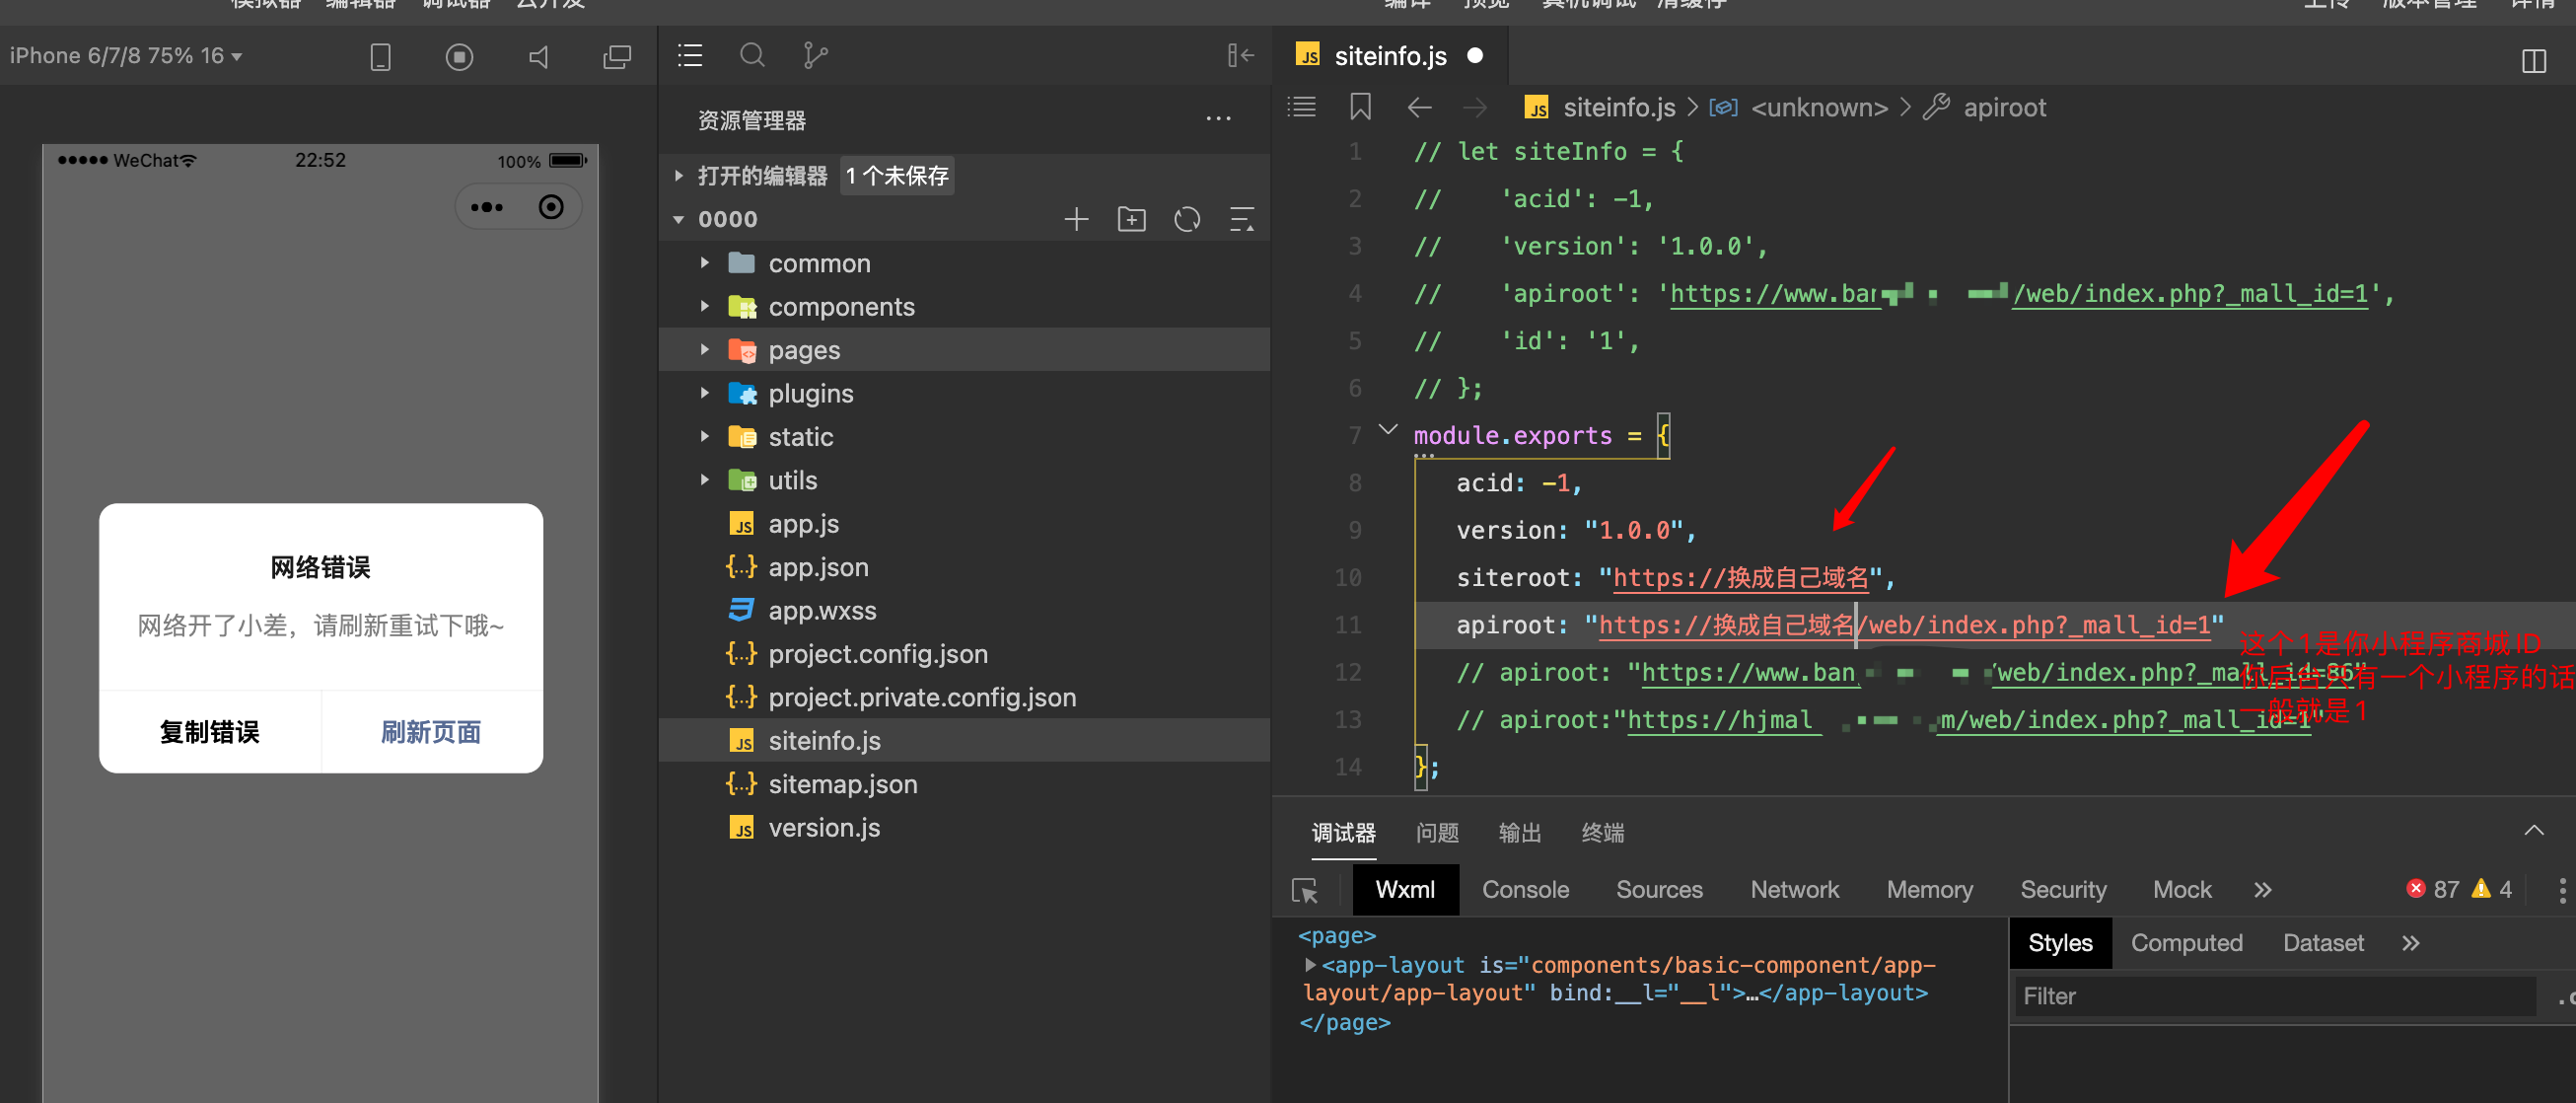Switch to the Console tab
The image size is (2576, 1103).
pyautogui.click(x=1524, y=889)
